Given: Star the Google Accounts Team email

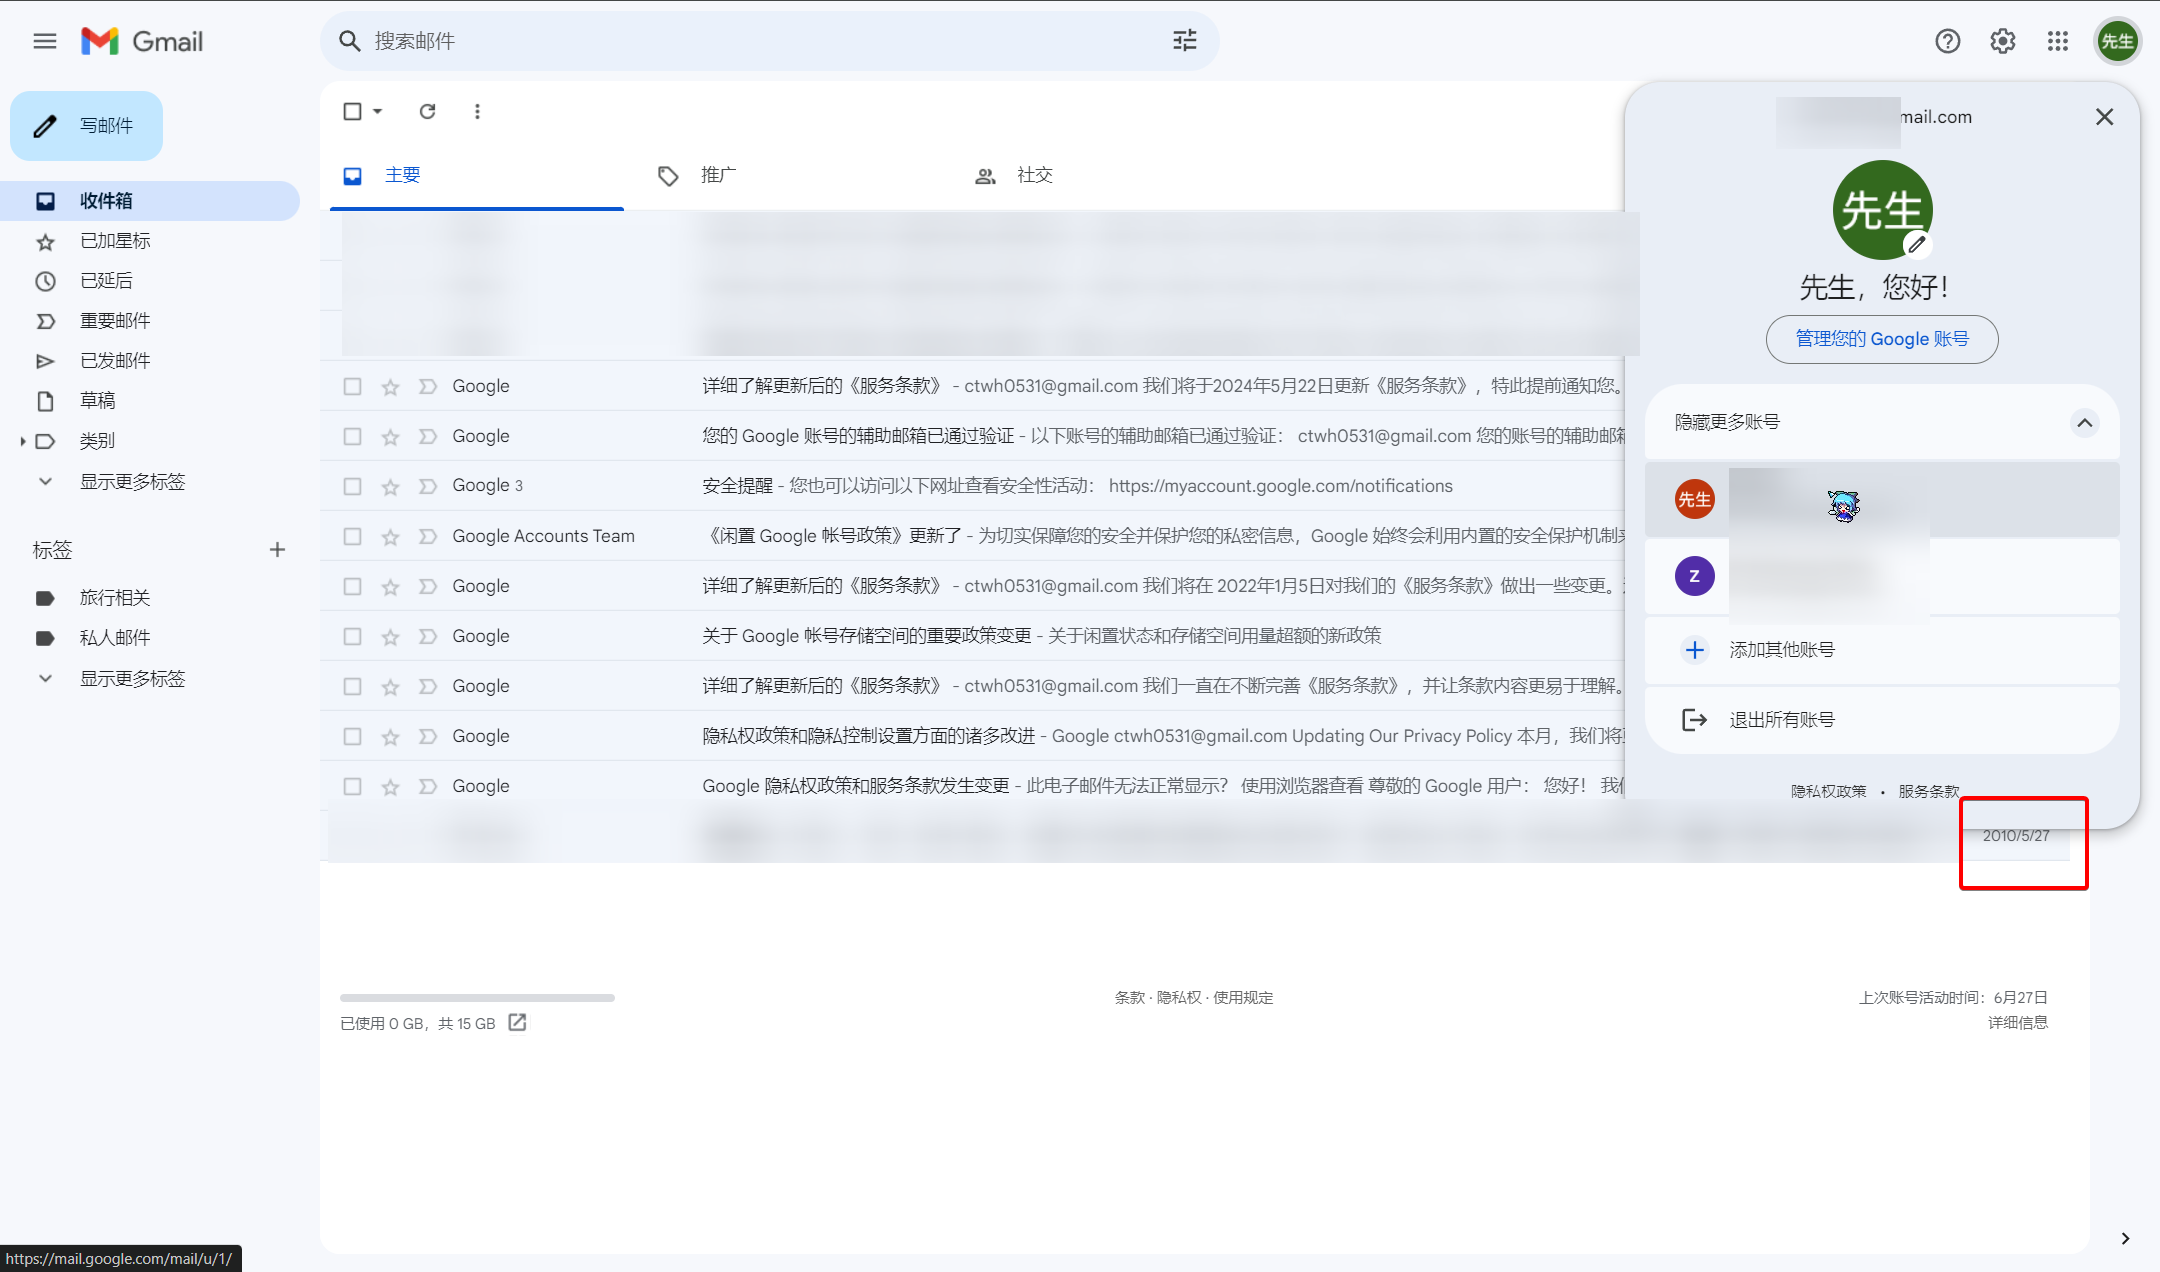Looking at the screenshot, I should pyautogui.click(x=390, y=537).
